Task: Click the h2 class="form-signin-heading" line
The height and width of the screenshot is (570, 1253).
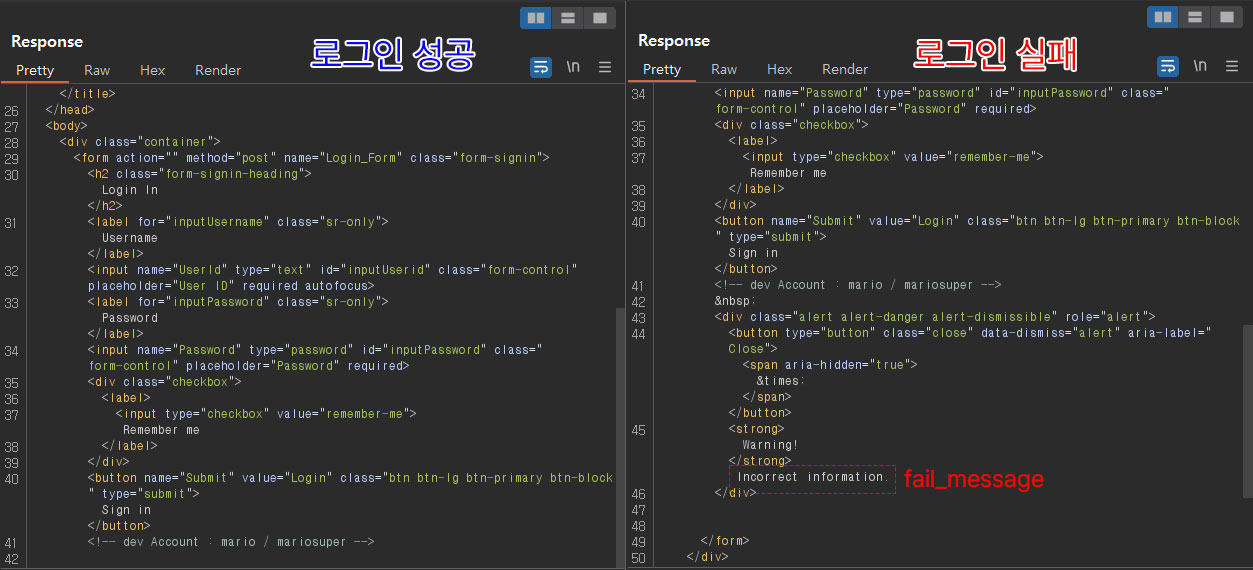Action: 199,174
